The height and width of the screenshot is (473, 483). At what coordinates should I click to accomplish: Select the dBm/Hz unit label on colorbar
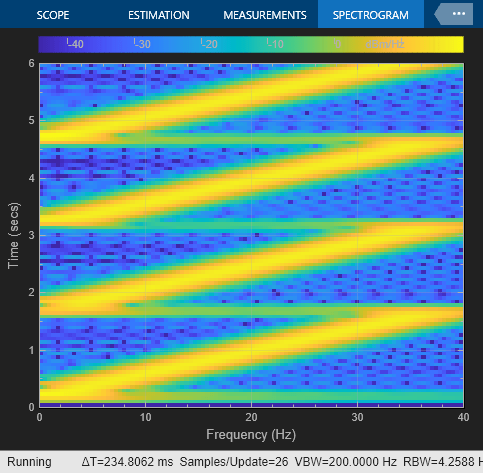click(x=385, y=44)
